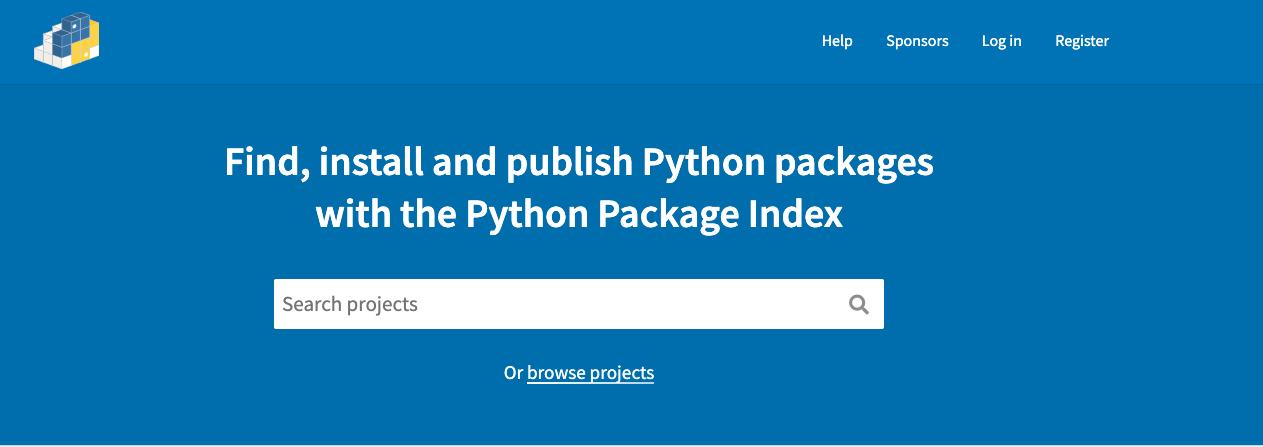Submit search using the magnifier button
The width and height of the screenshot is (1263, 447).
[858, 304]
